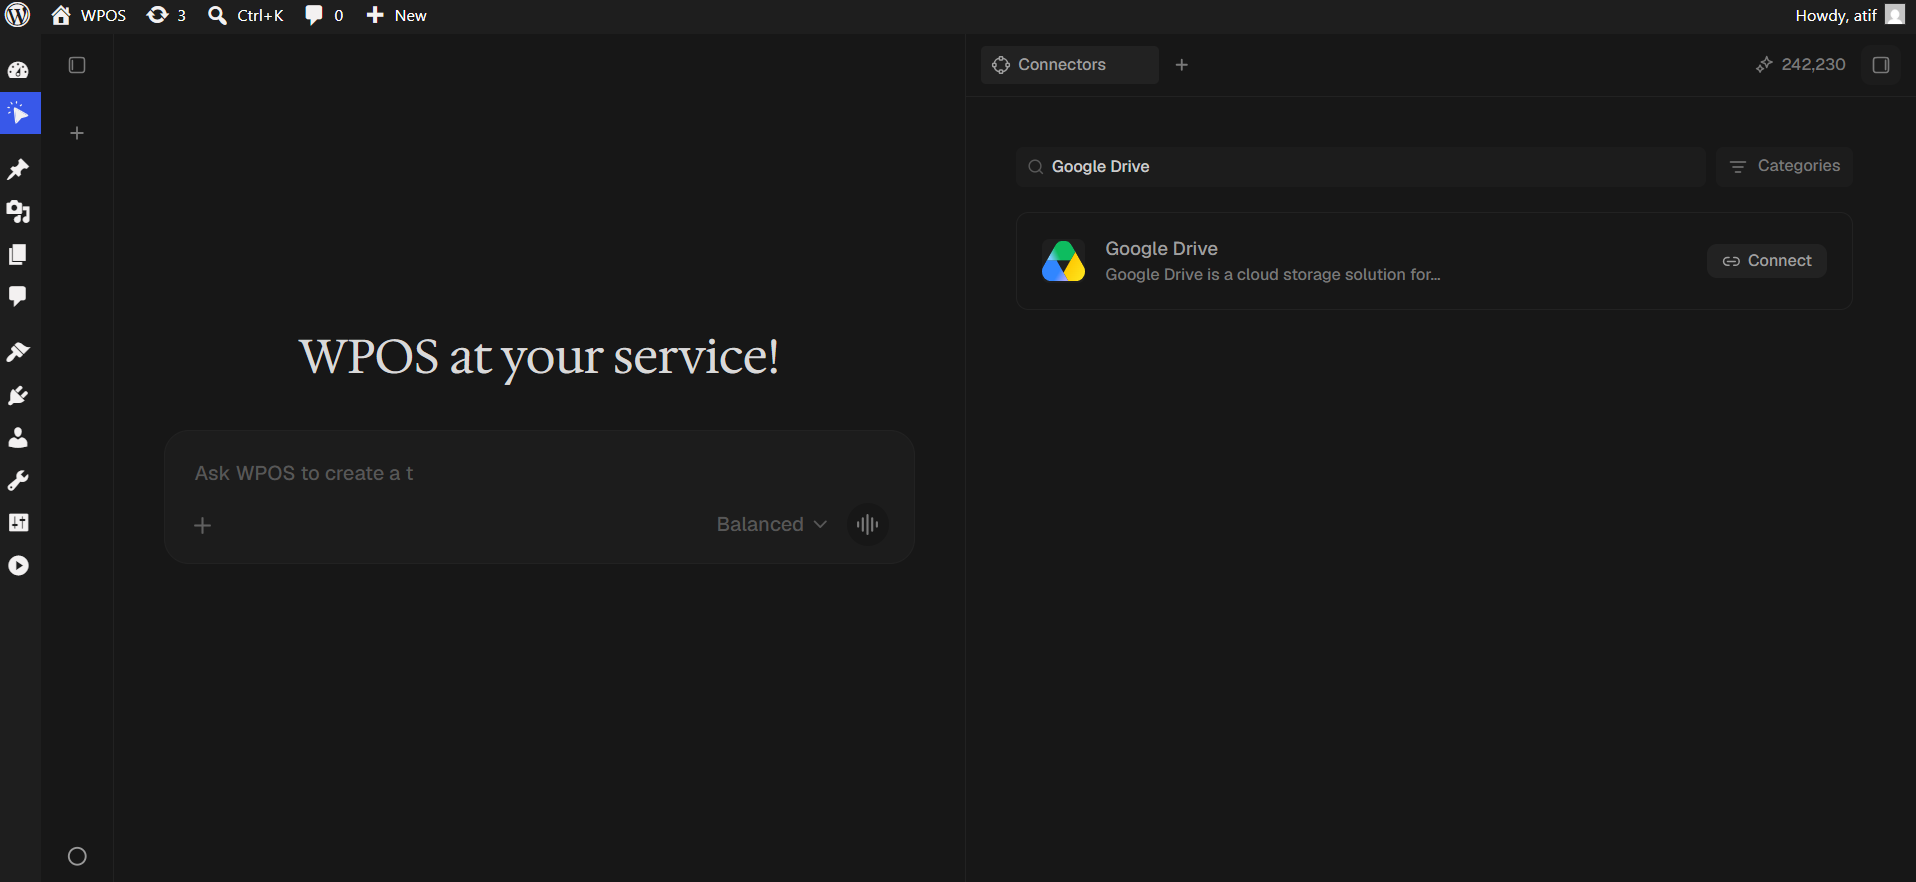Open the updates indicator showing 3
Viewport: 1916px width, 882px height.
pyautogui.click(x=166, y=15)
